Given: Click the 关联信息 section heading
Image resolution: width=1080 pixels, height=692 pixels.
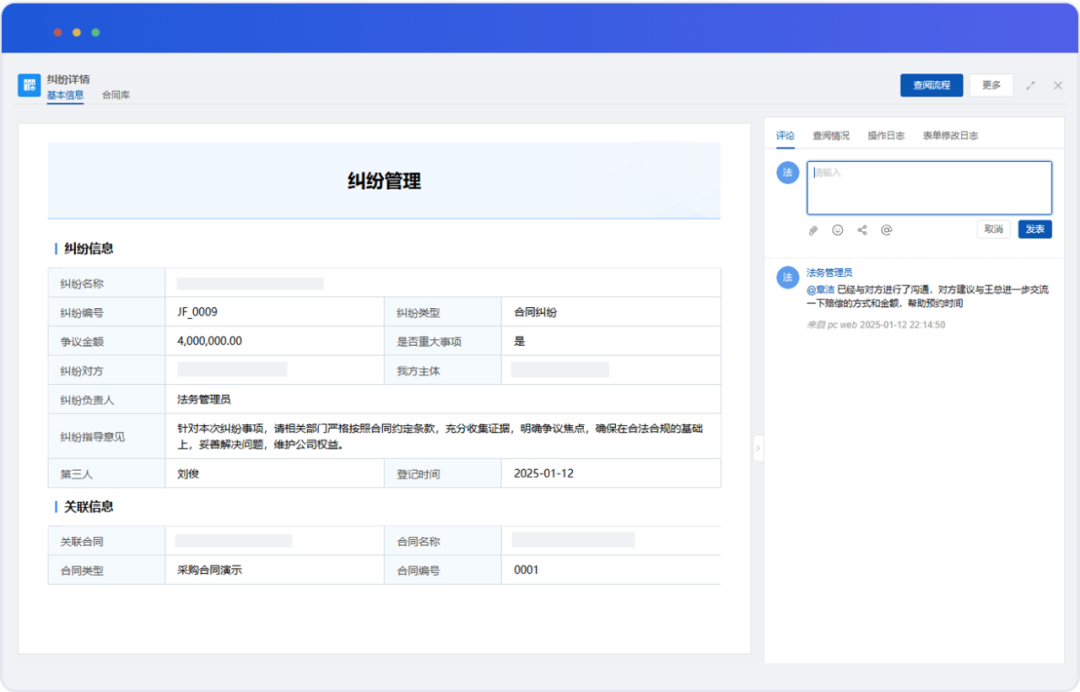Looking at the screenshot, I should [88, 507].
